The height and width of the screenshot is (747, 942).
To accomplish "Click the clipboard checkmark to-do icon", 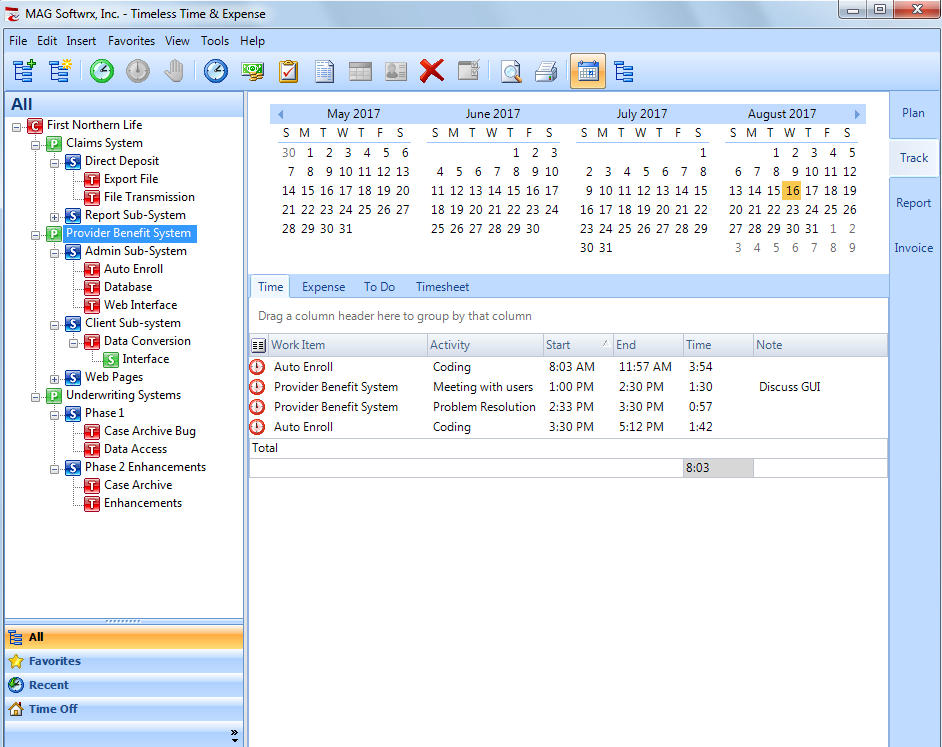I will (289, 71).
